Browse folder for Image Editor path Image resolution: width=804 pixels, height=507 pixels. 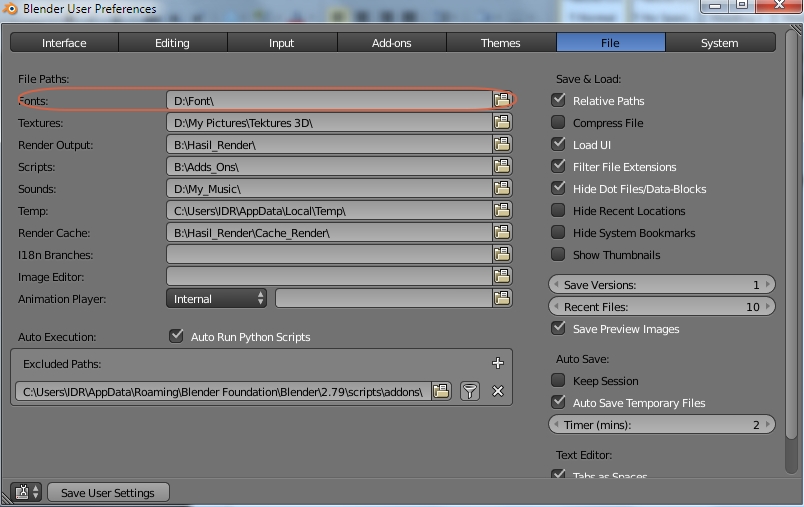pyautogui.click(x=502, y=276)
